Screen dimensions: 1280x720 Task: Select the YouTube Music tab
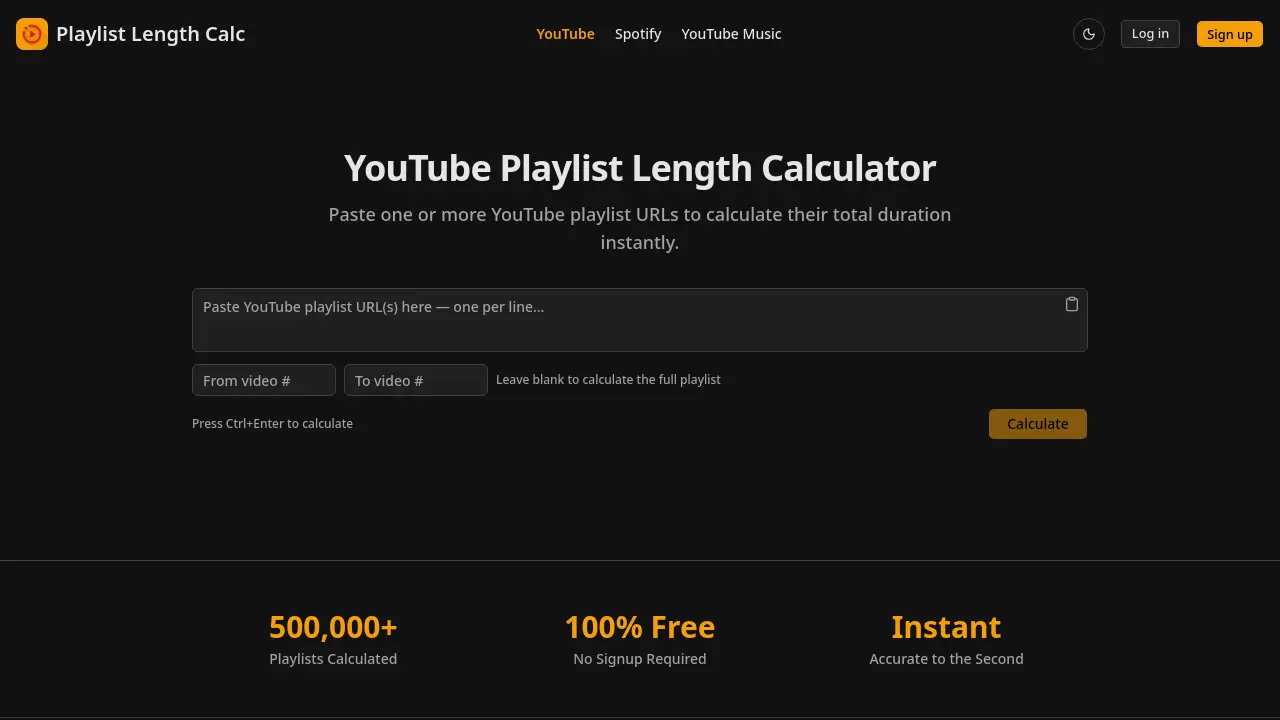[x=731, y=34]
